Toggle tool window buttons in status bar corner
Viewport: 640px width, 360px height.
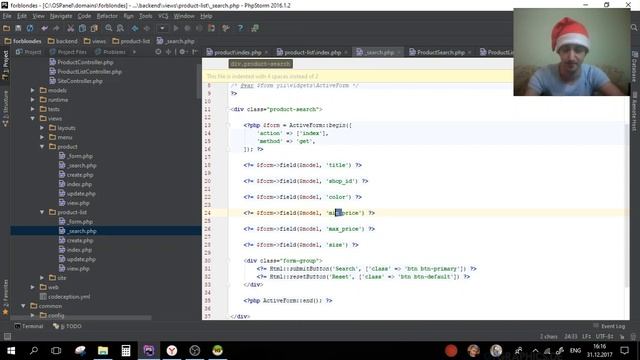click(x=7, y=336)
